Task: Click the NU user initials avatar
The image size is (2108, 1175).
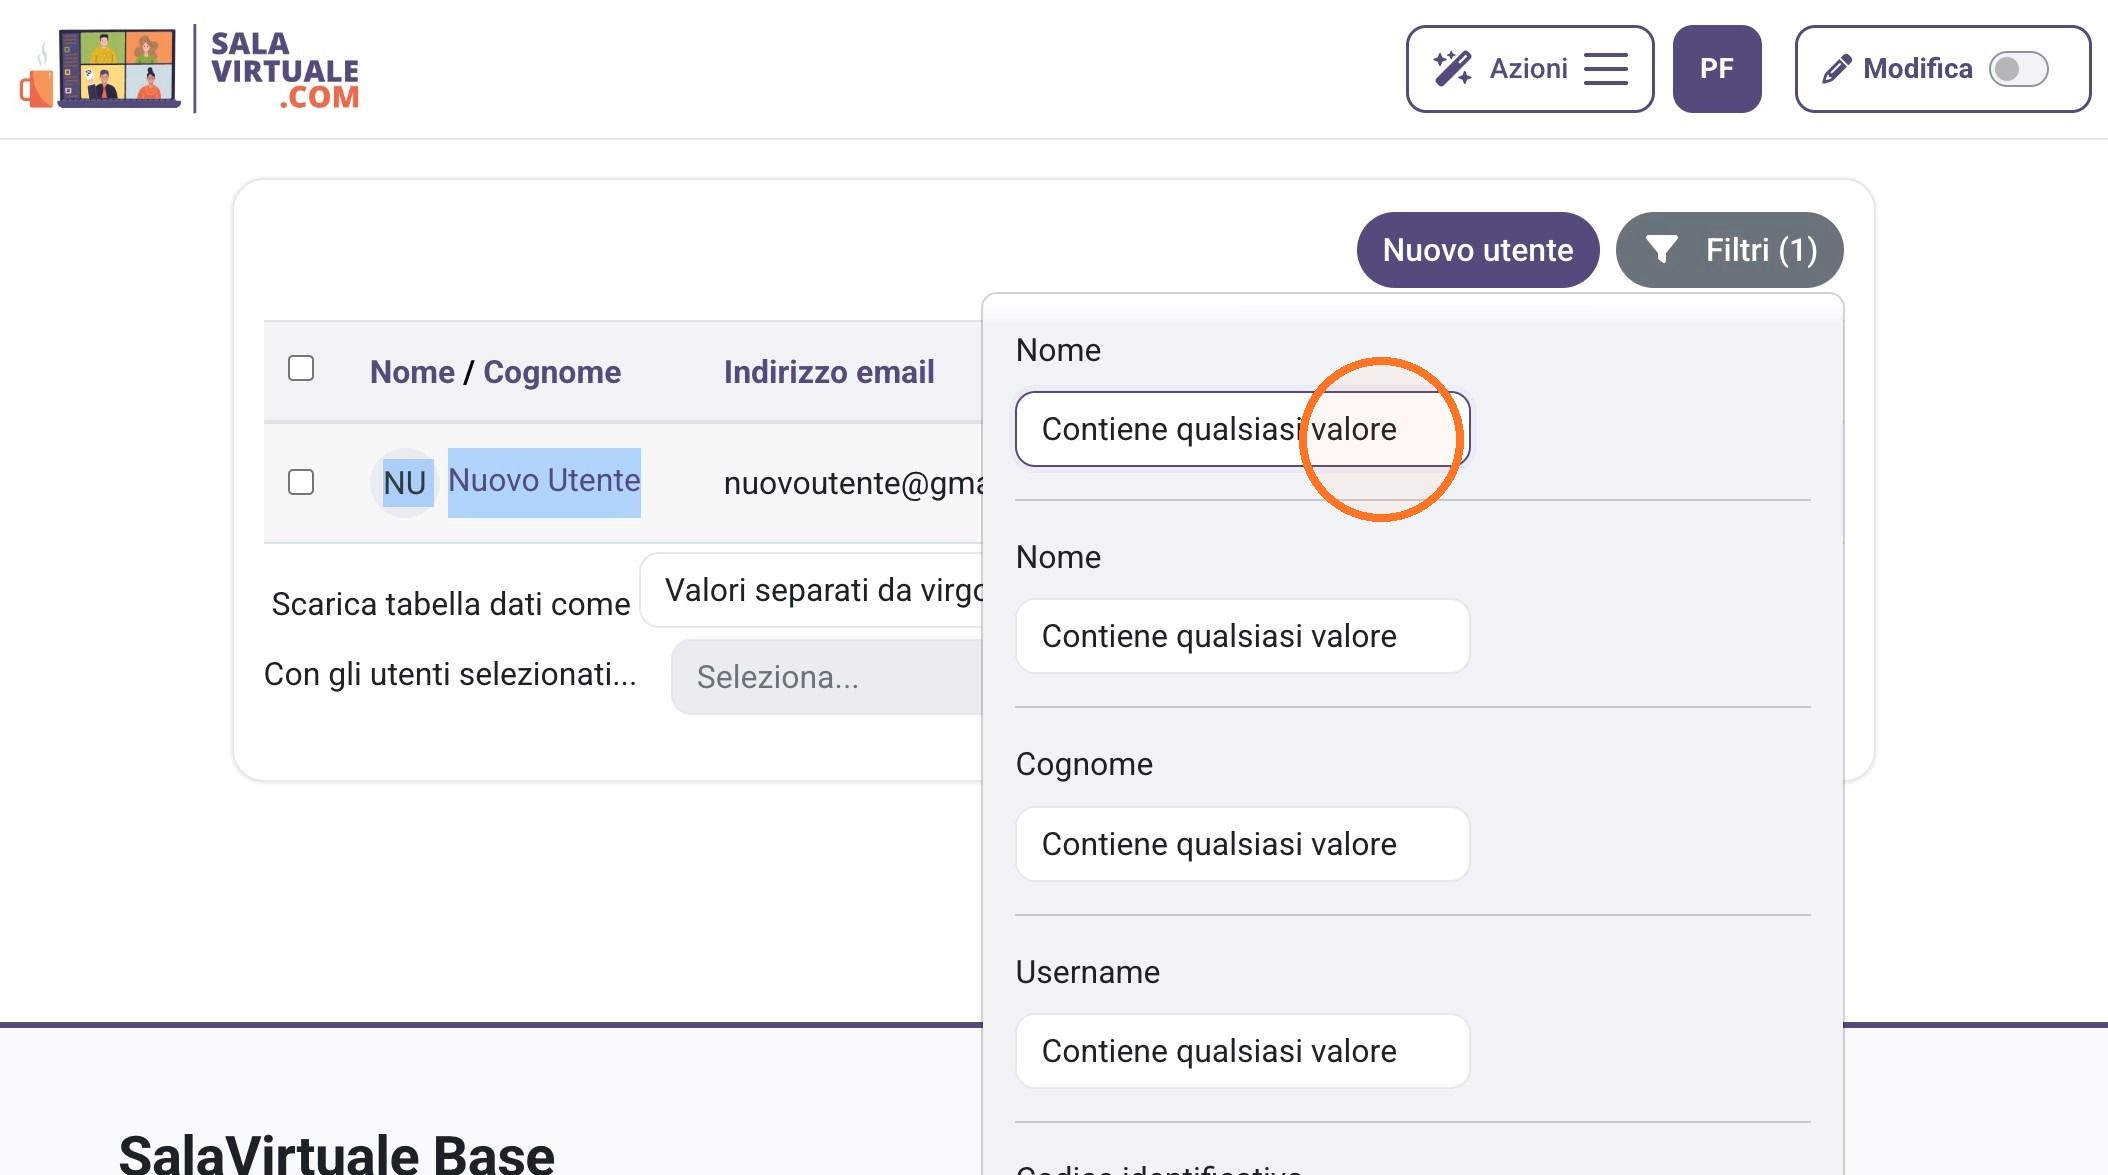Action: (x=404, y=483)
